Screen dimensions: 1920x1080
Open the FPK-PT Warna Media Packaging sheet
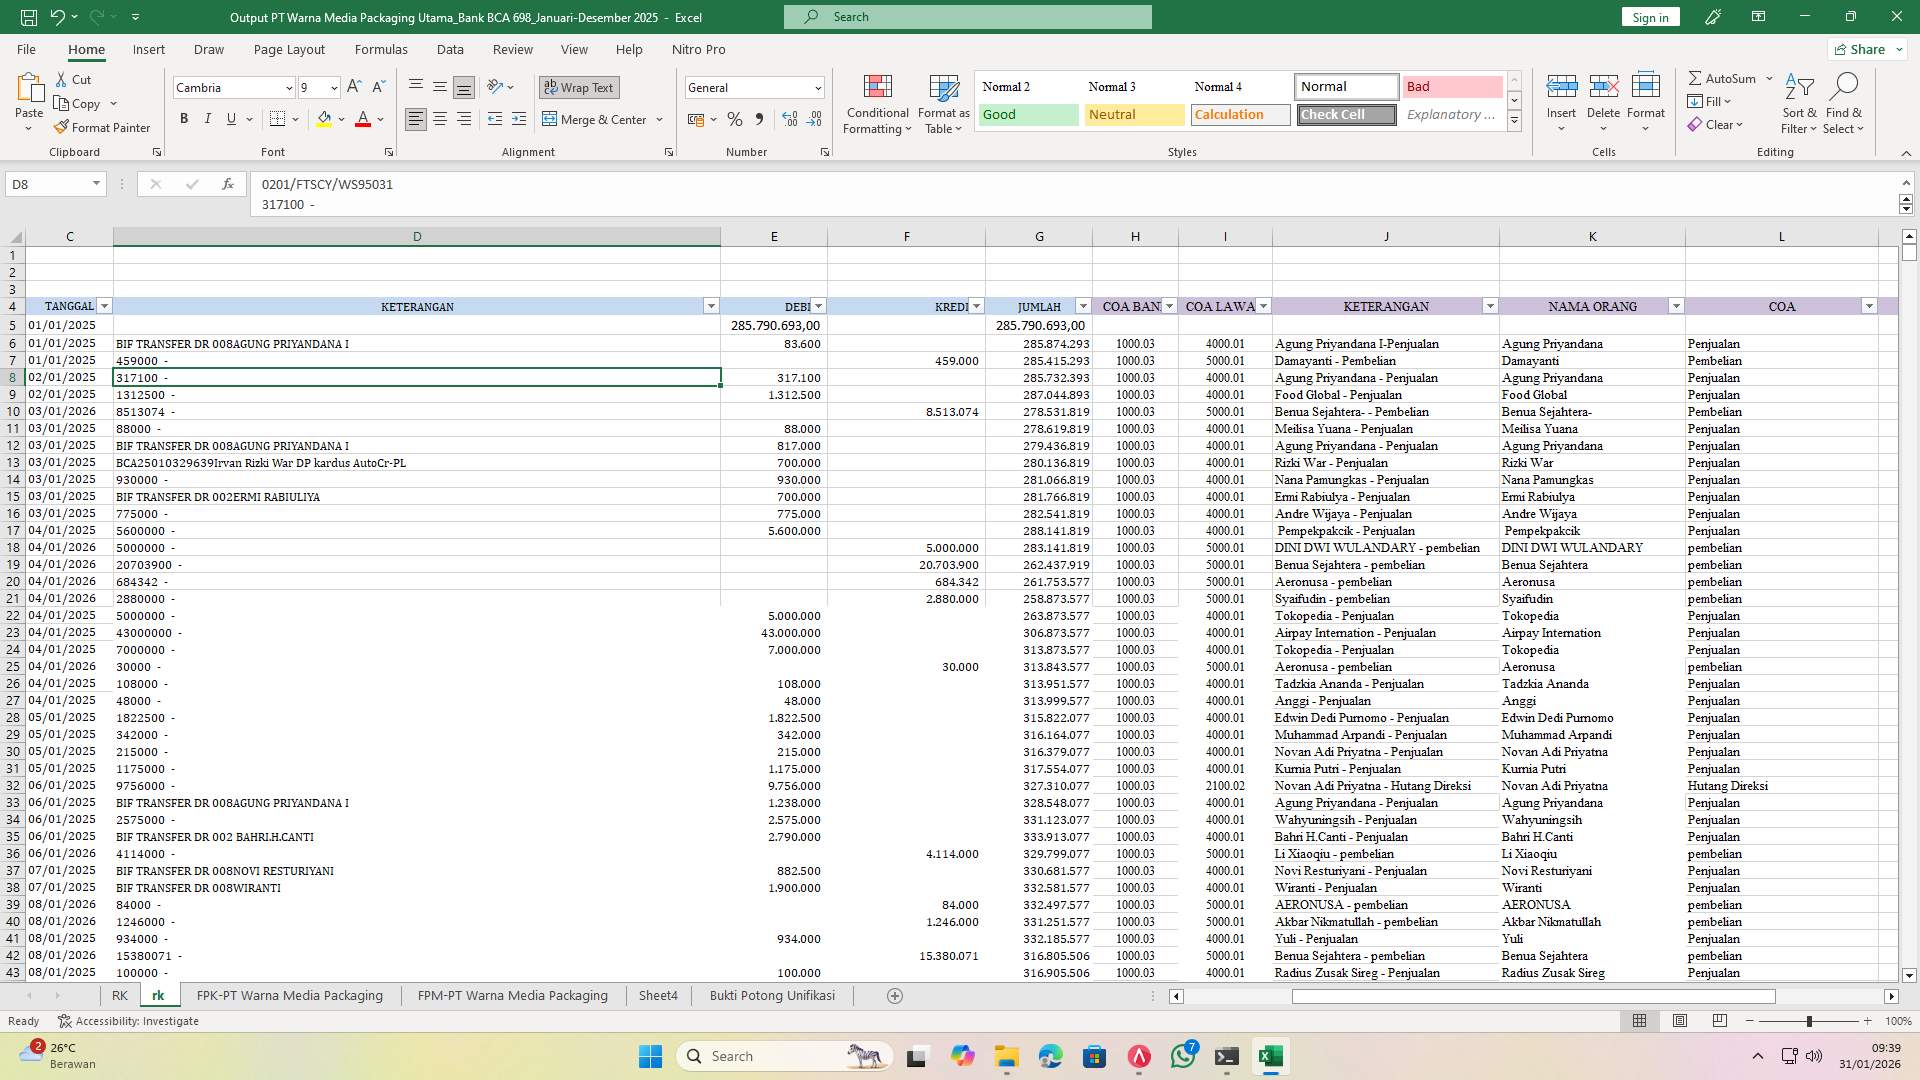(x=289, y=995)
